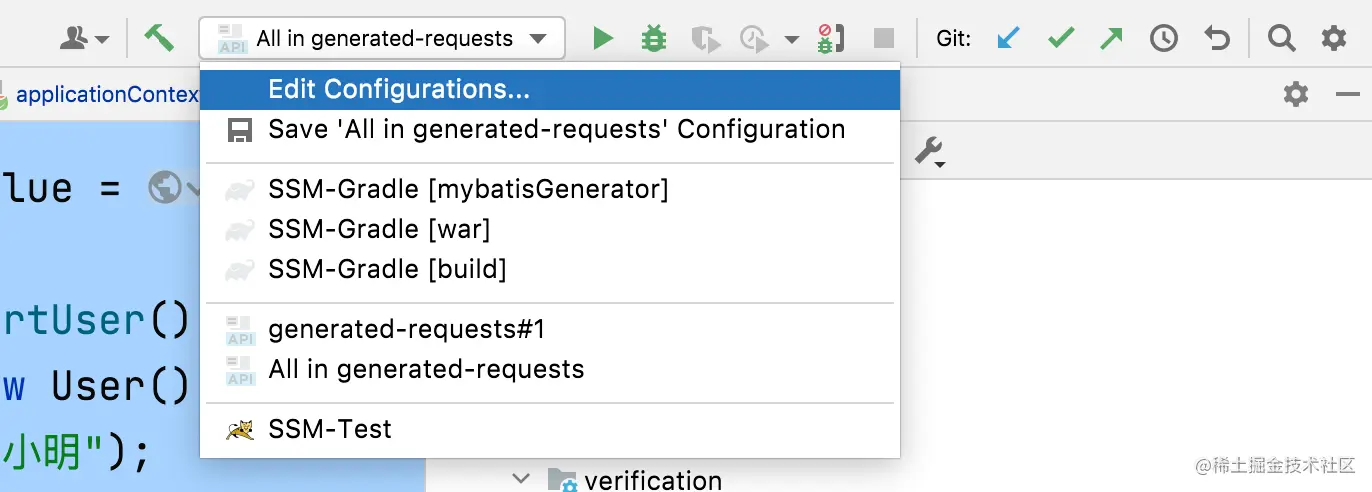This screenshot has height=492, width=1372.
Task: Select the SSM-Test Tomcat configuration
Action: click(330, 429)
